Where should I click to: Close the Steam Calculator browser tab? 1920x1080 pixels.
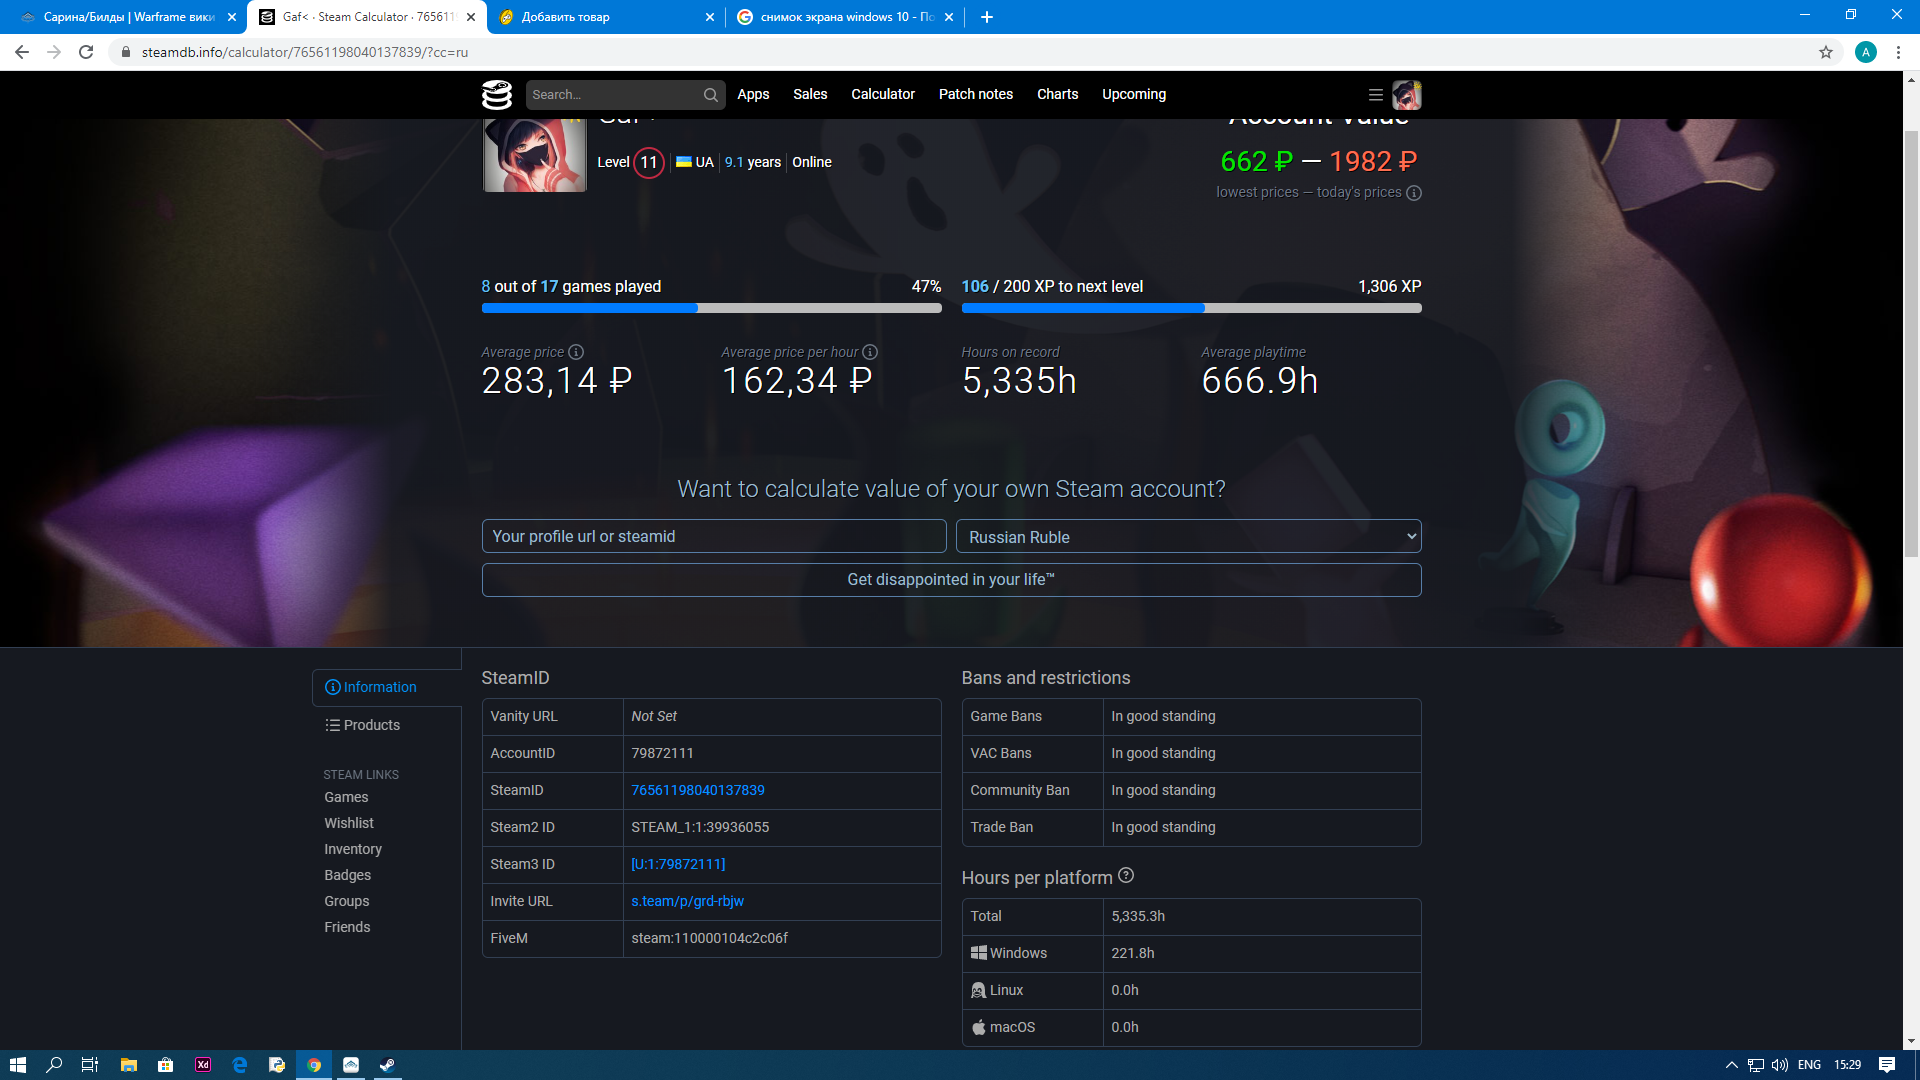click(471, 17)
